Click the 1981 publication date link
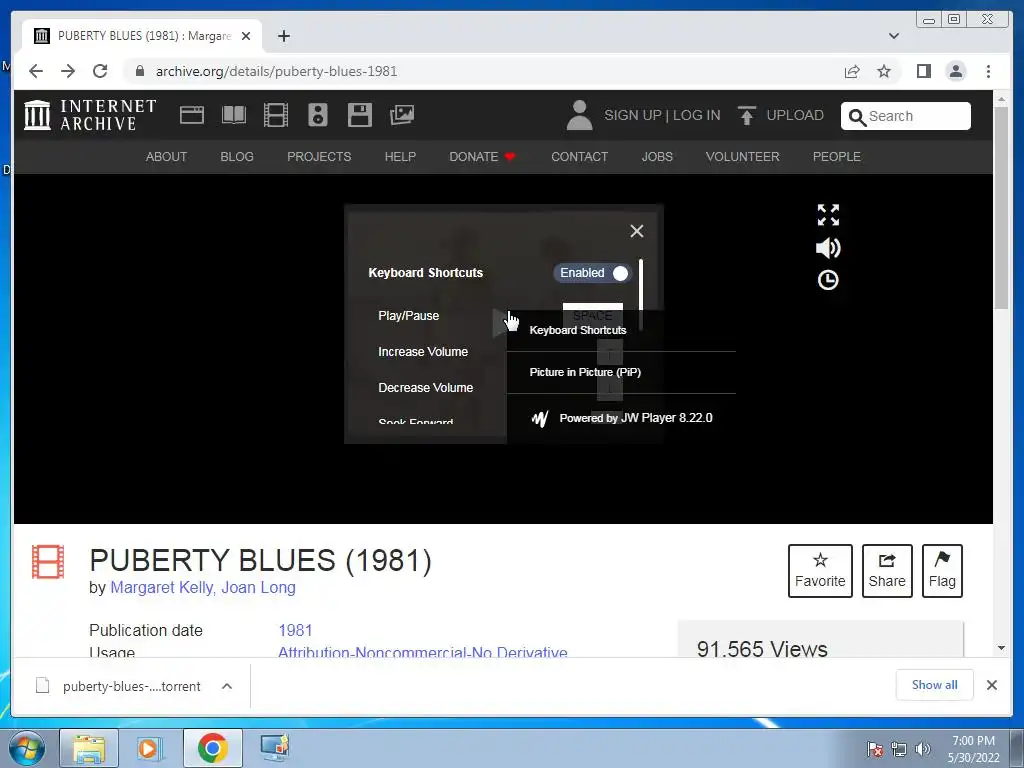The height and width of the screenshot is (768, 1024). click(x=295, y=631)
